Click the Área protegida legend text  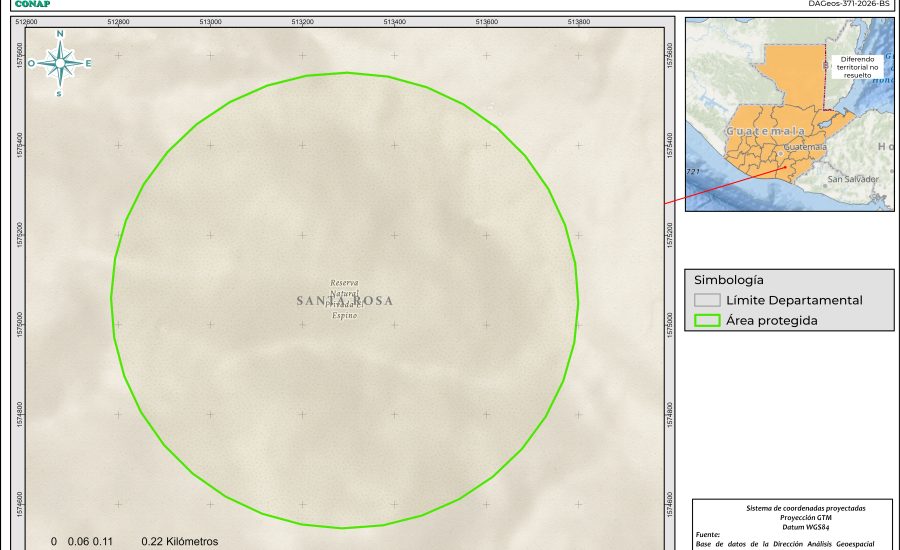772,320
